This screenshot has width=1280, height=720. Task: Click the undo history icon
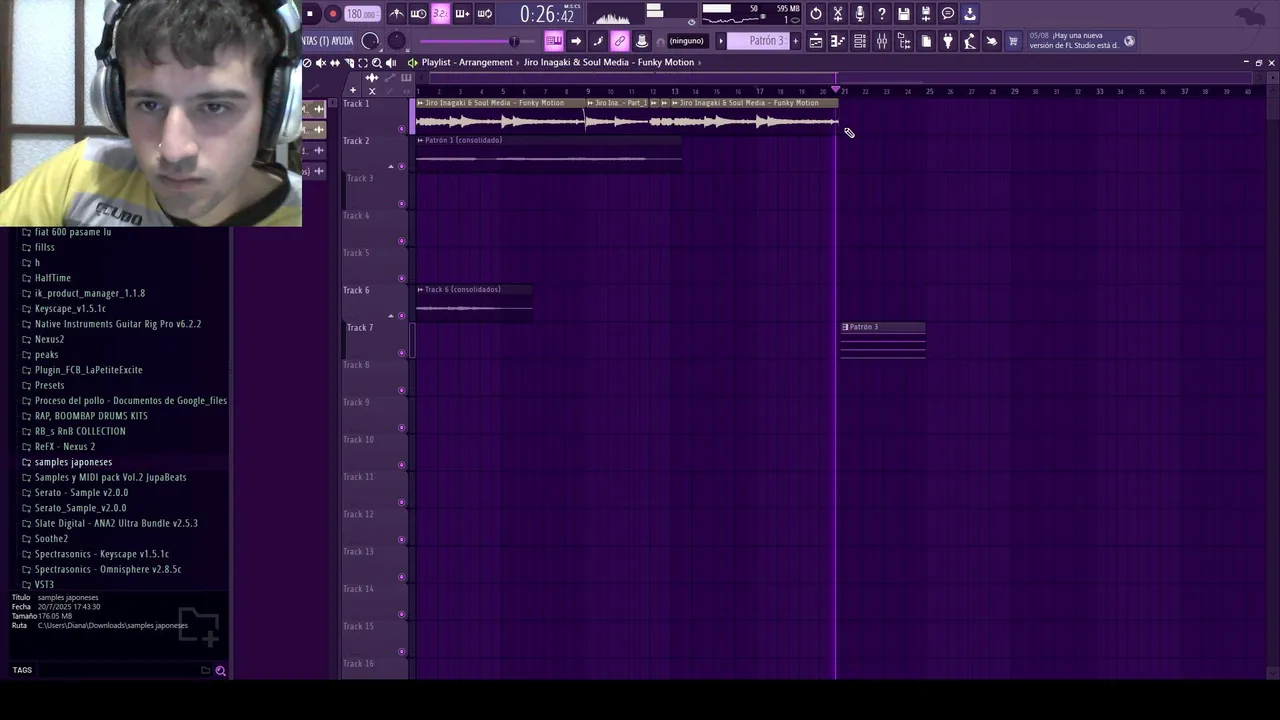click(816, 14)
